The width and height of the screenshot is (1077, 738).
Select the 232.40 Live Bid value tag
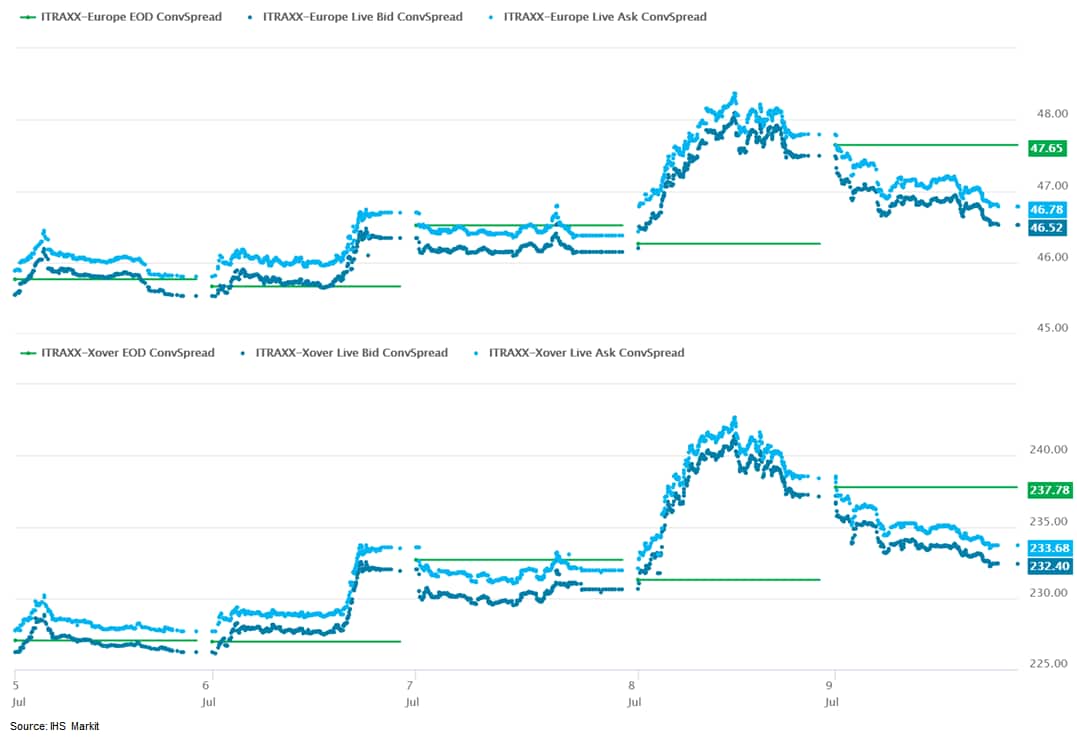(1049, 566)
